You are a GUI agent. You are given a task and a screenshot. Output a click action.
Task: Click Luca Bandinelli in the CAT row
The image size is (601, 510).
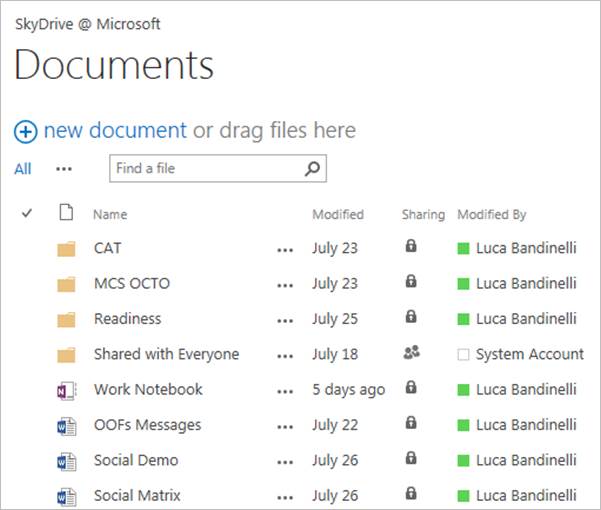pos(526,248)
